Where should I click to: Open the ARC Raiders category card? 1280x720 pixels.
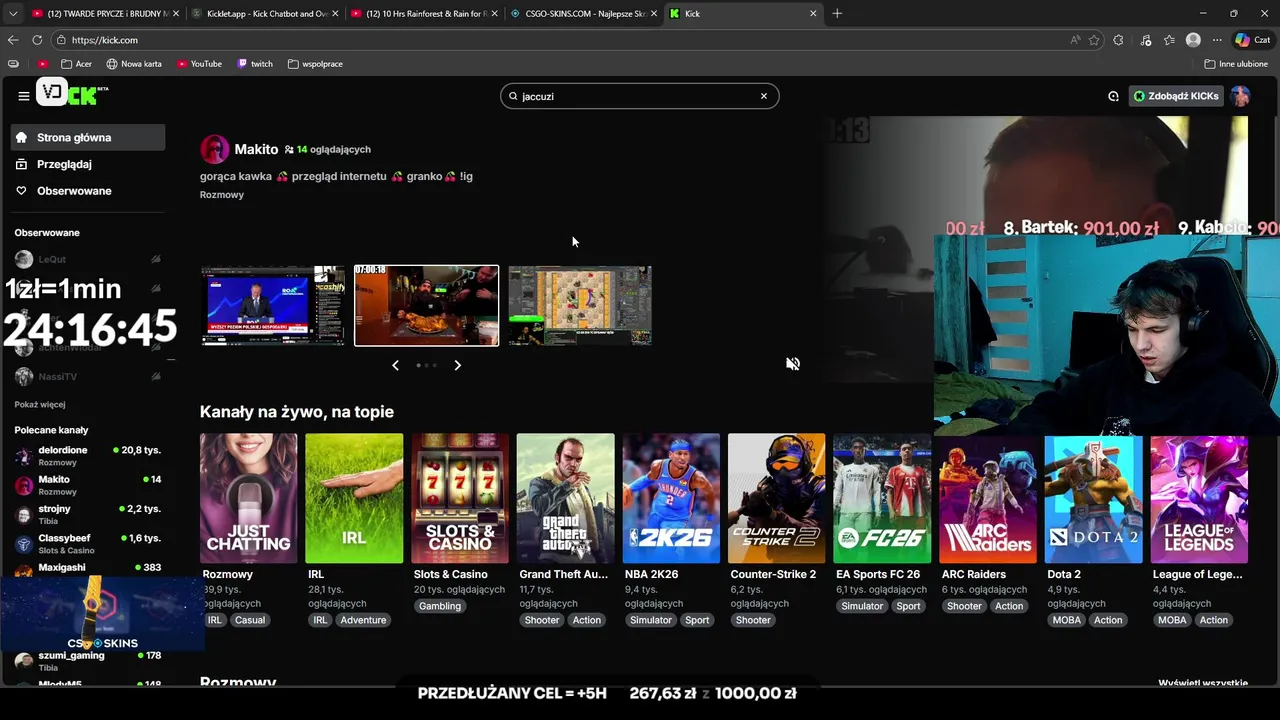988,498
